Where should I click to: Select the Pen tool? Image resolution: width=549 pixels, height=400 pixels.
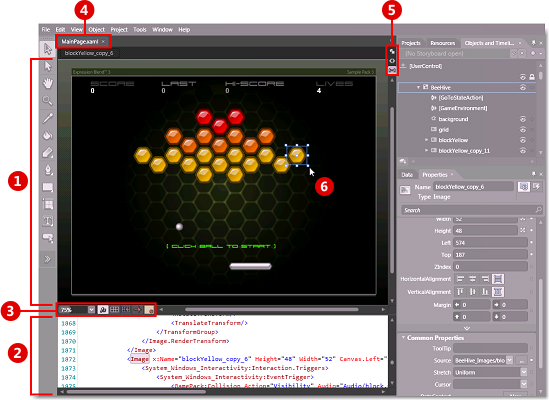48,170
